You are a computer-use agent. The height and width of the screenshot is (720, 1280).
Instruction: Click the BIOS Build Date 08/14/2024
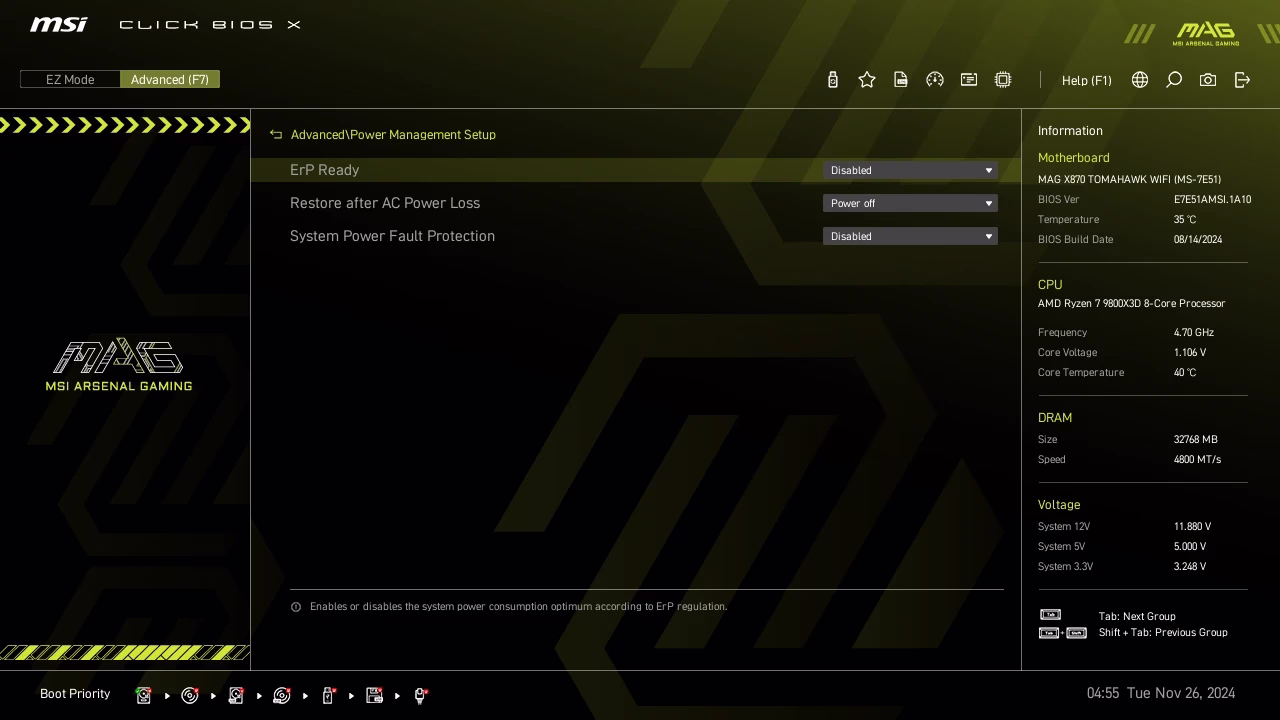click(1198, 239)
